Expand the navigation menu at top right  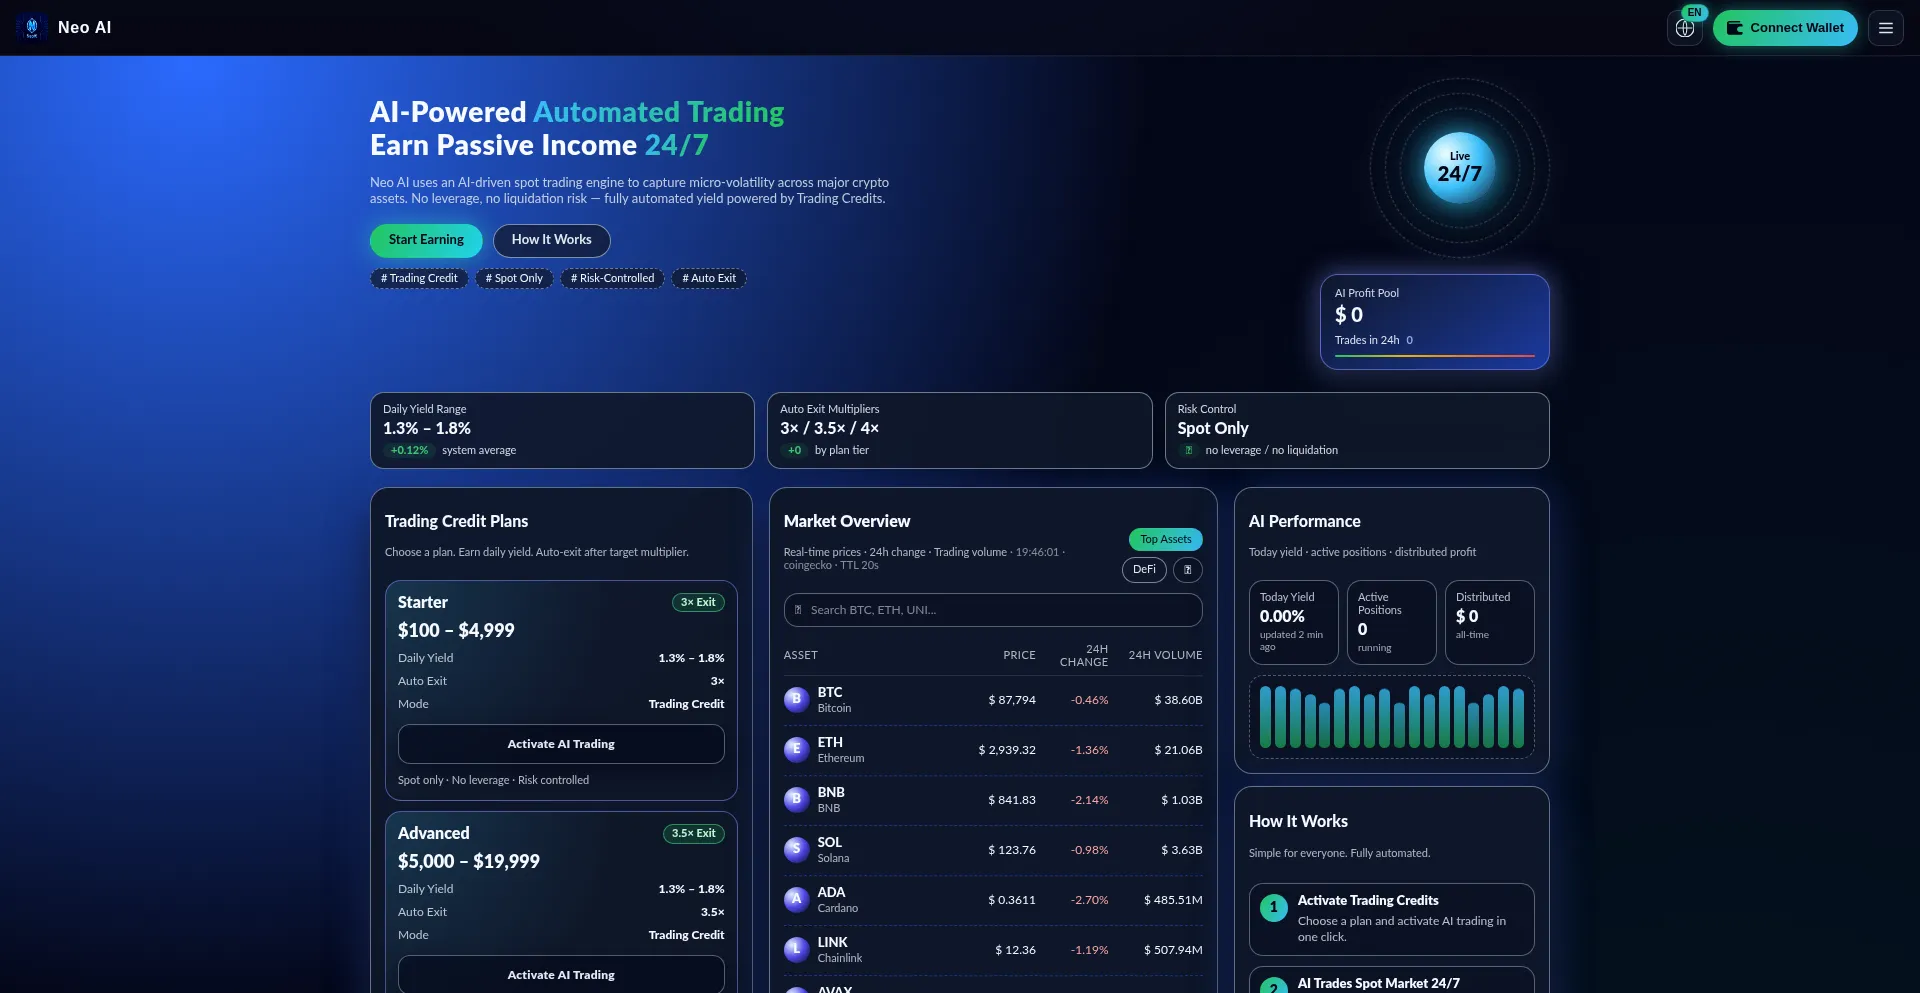coord(1886,27)
